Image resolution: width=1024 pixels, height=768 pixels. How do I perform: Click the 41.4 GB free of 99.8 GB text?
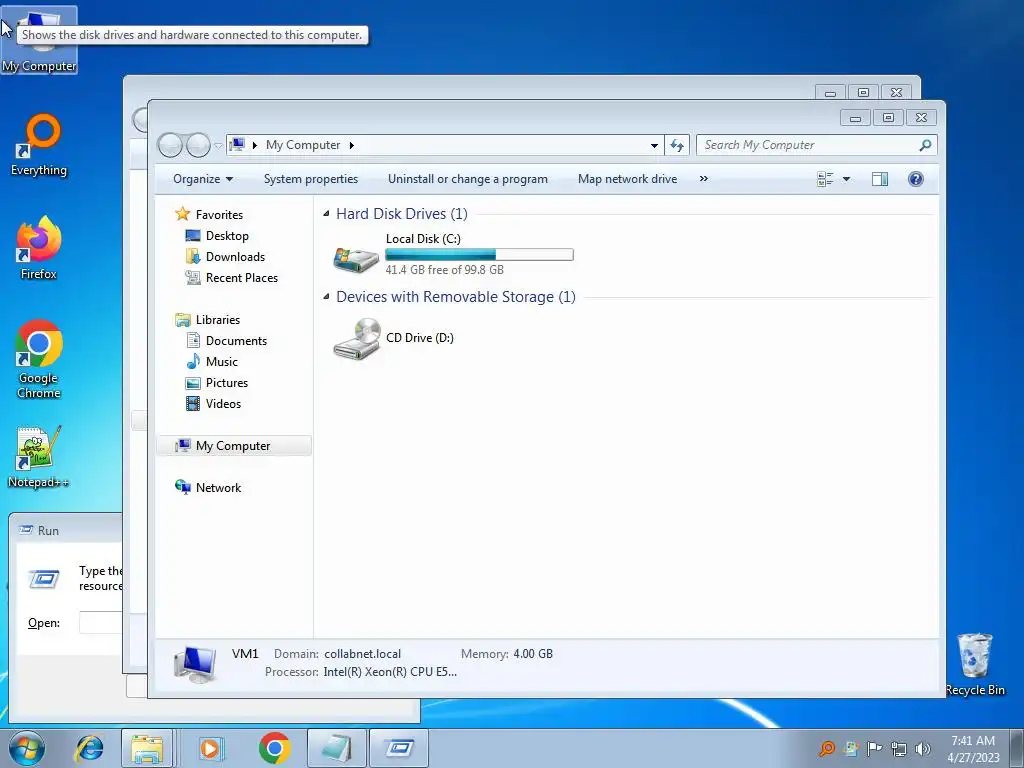[444, 270]
